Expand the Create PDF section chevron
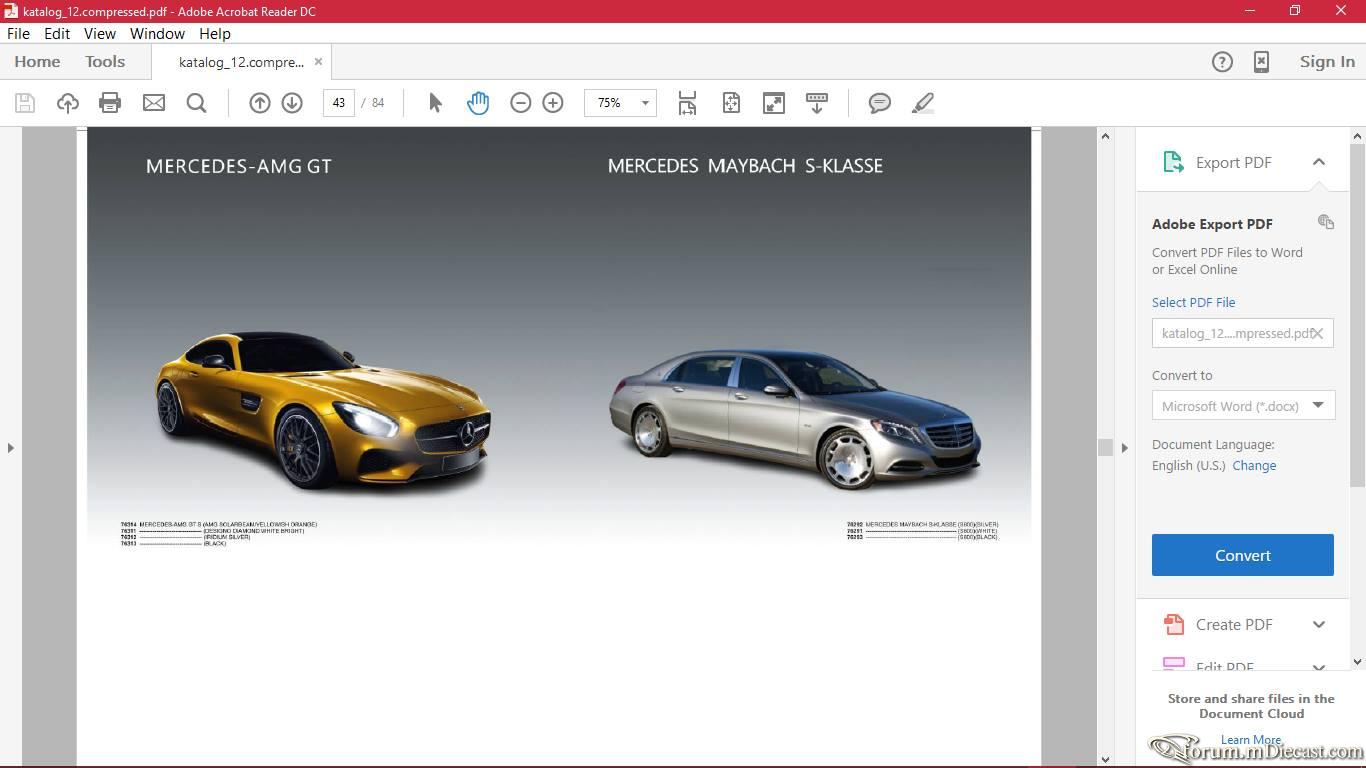The width and height of the screenshot is (1366, 768). pyautogui.click(x=1319, y=625)
